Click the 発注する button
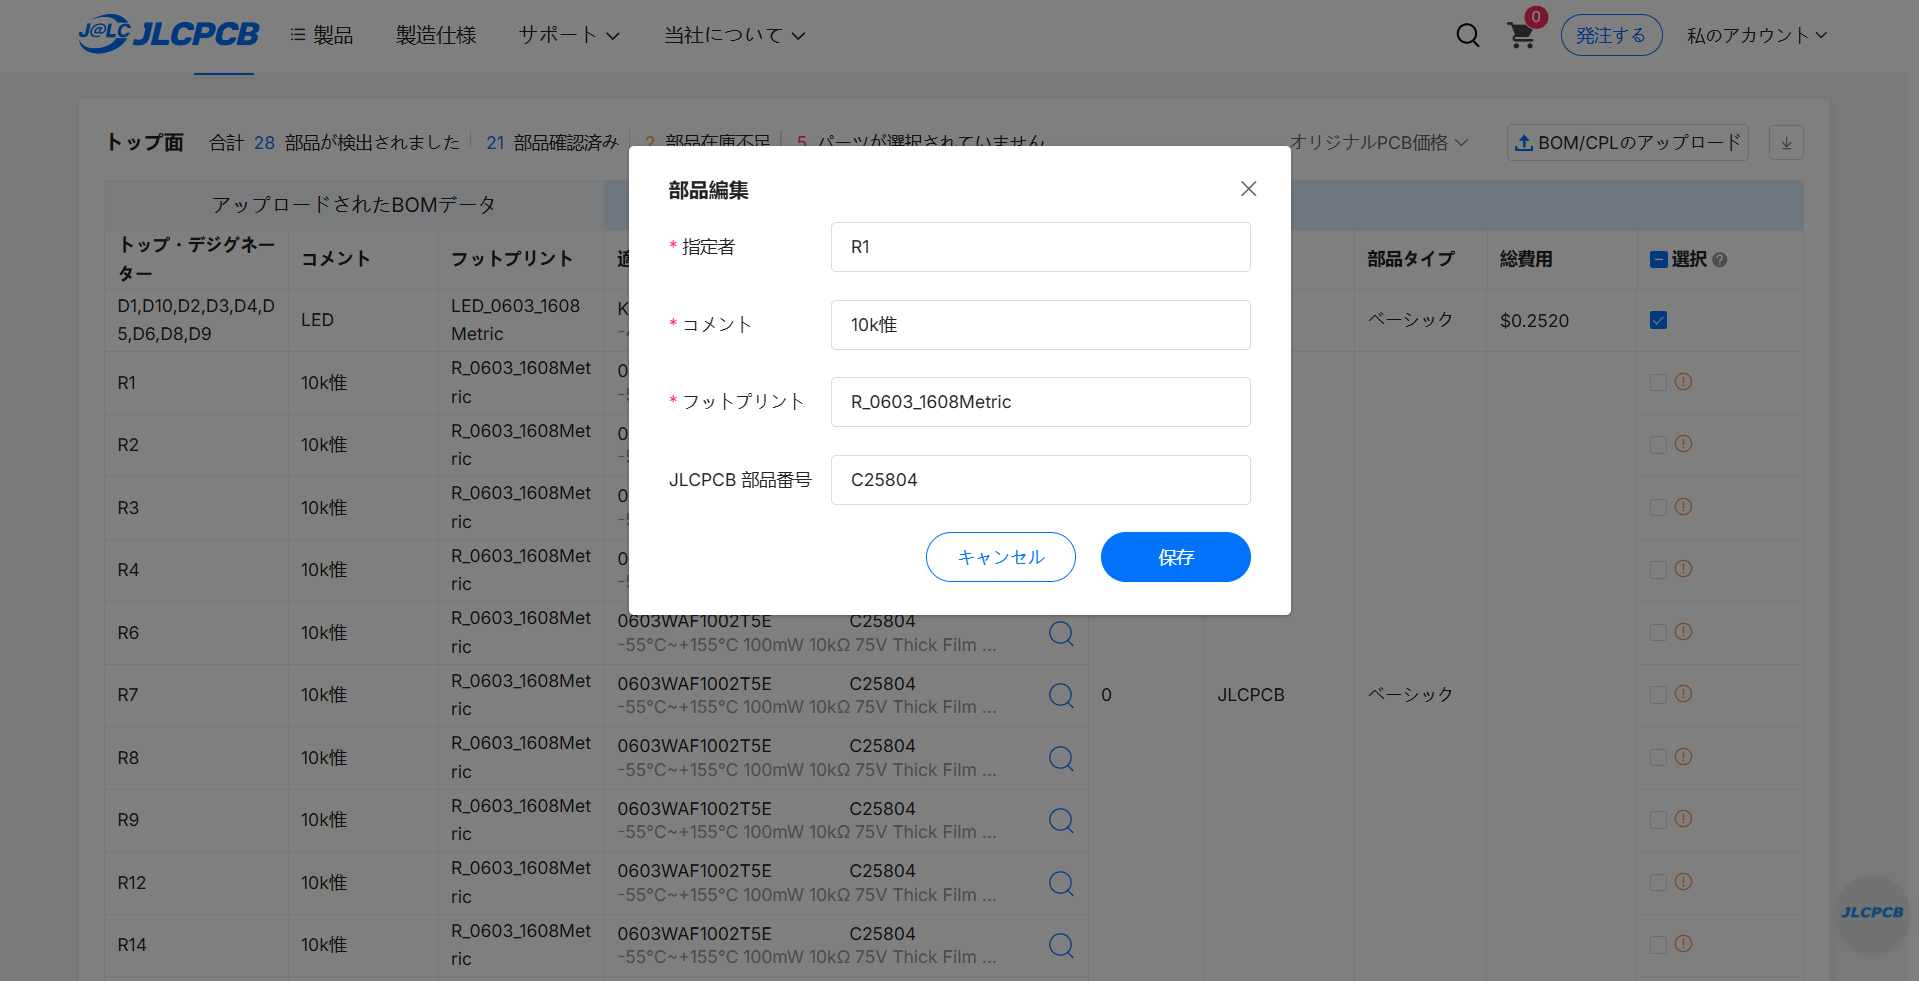 point(1611,35)
